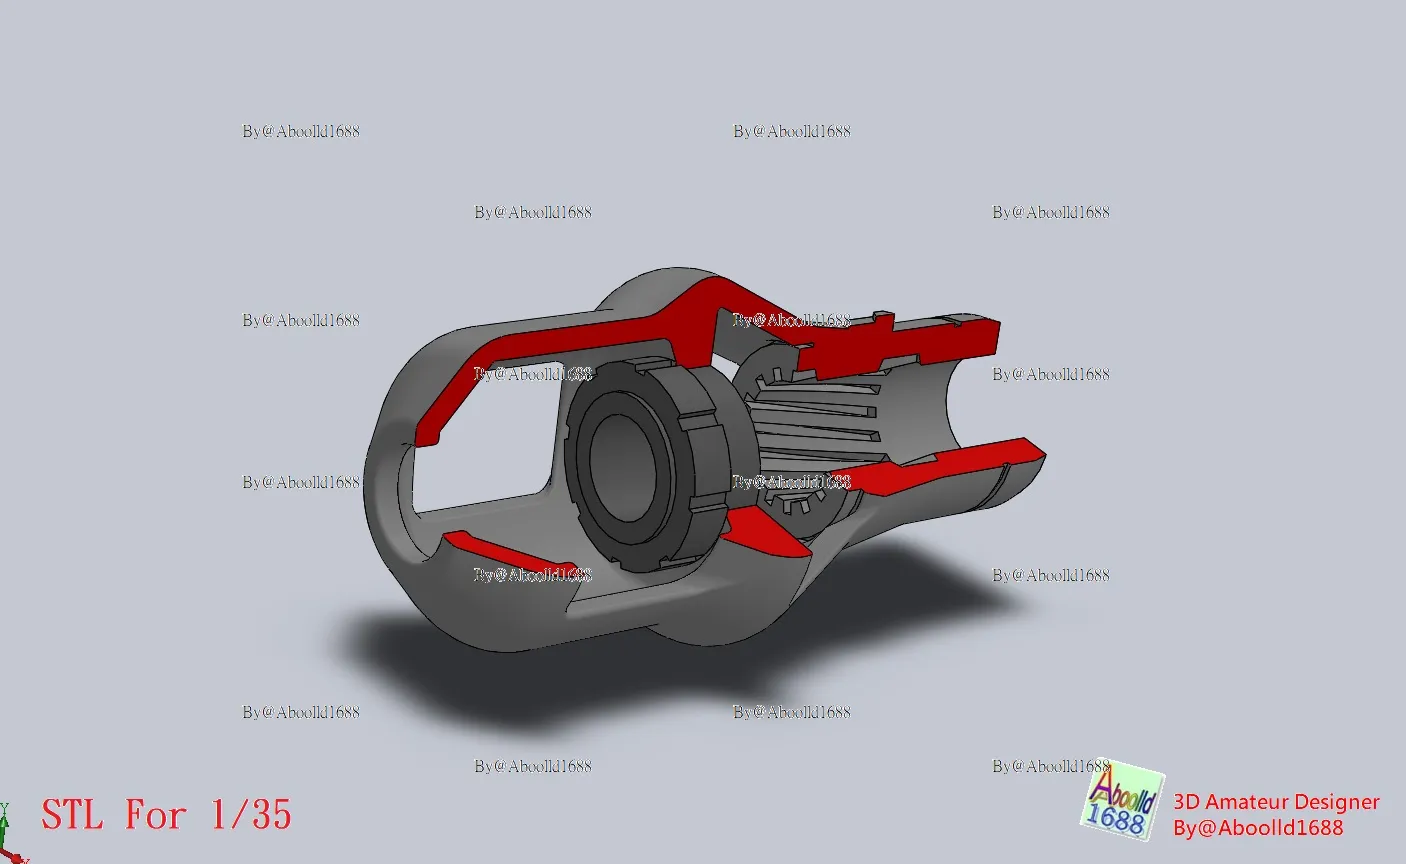Click the watermark above the logo badge
Screen dimensions: 1406x864
point(1051,766)
